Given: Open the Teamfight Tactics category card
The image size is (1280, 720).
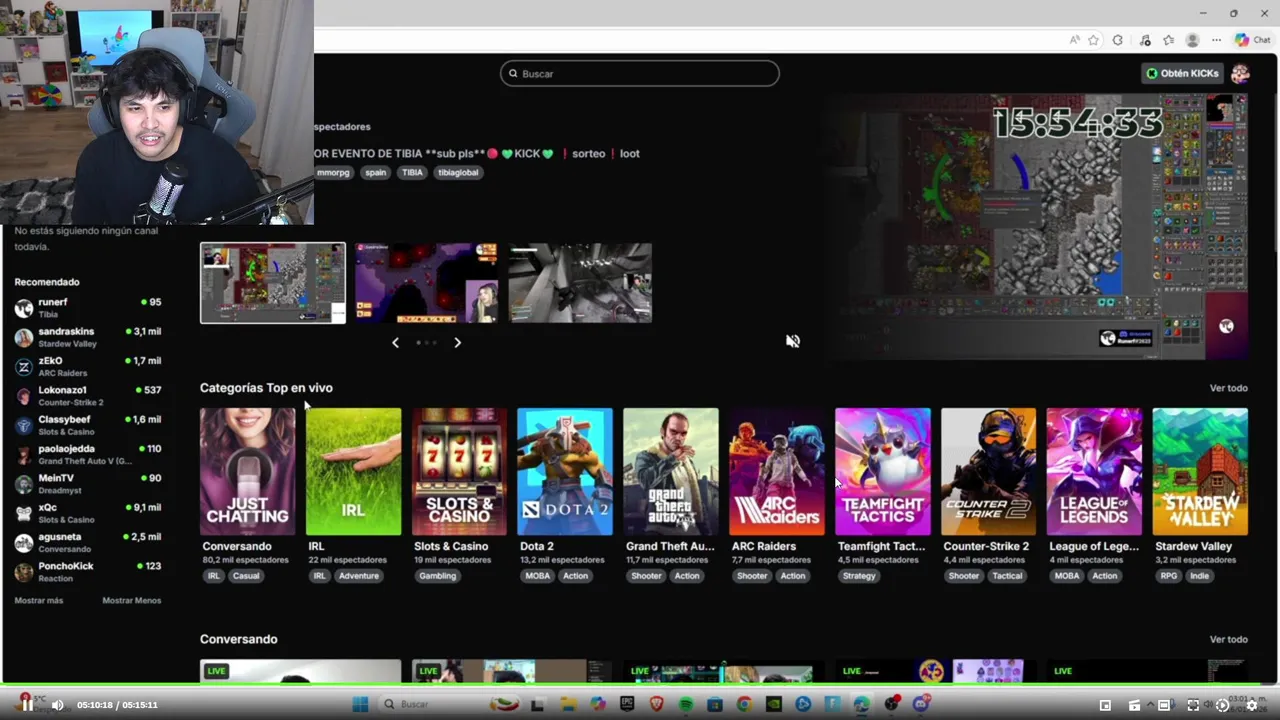Looking at the screenshot, I should click(883, 471).
